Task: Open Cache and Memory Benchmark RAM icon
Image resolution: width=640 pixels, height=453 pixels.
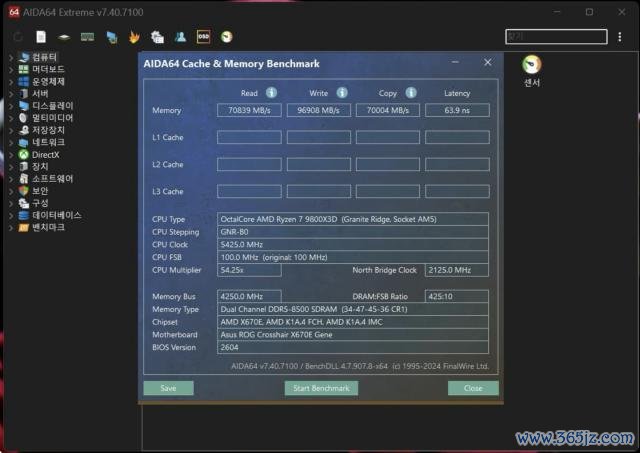Action: (87, 37)
